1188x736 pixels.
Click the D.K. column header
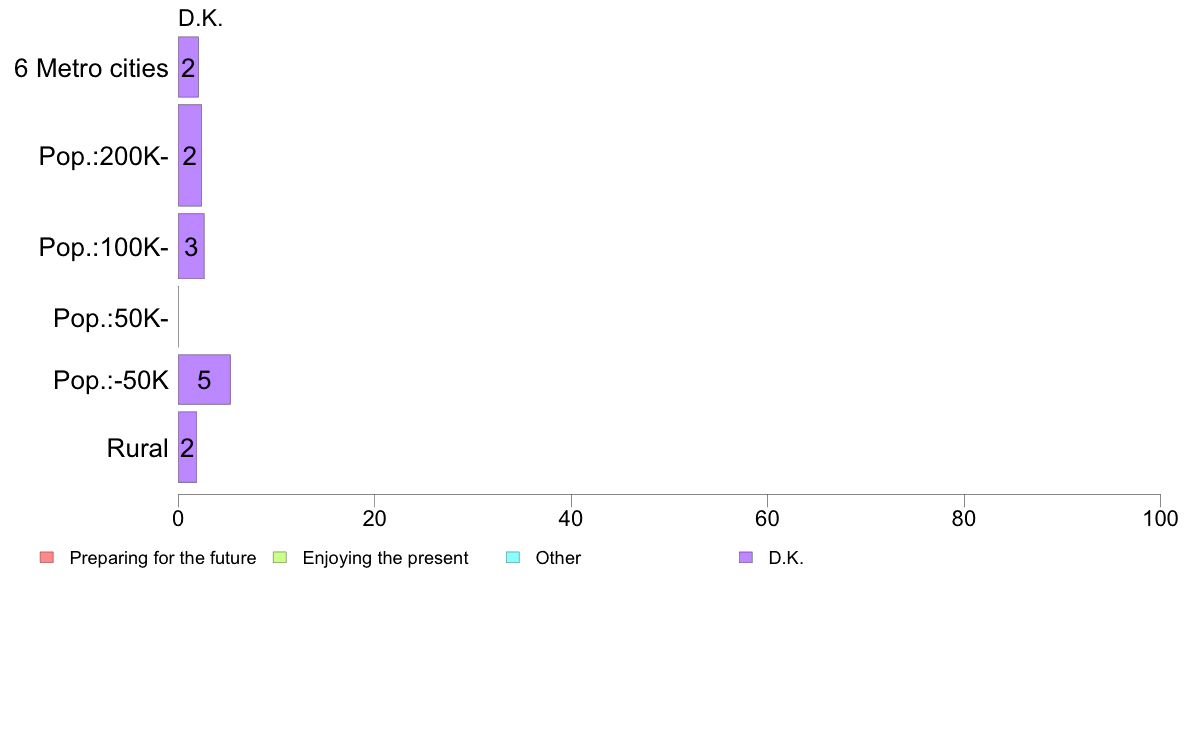coord(200,19)
